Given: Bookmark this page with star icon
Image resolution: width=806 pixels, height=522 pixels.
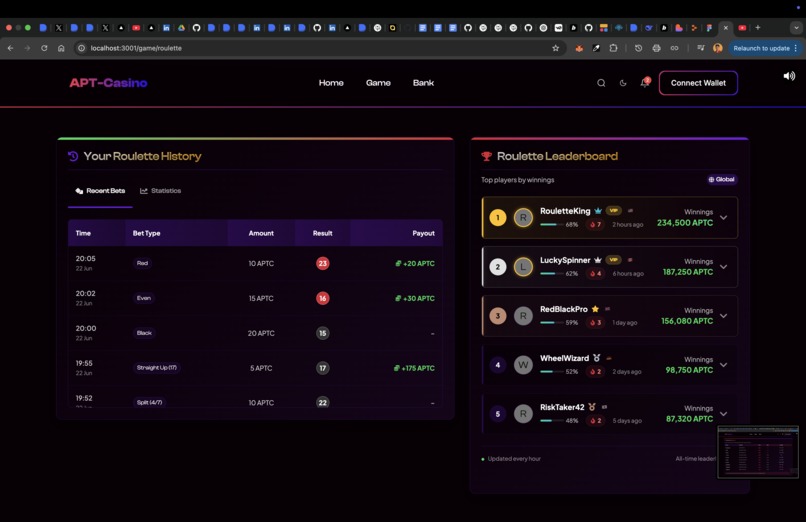Looking at the screenshot, I should coord(555,48).
